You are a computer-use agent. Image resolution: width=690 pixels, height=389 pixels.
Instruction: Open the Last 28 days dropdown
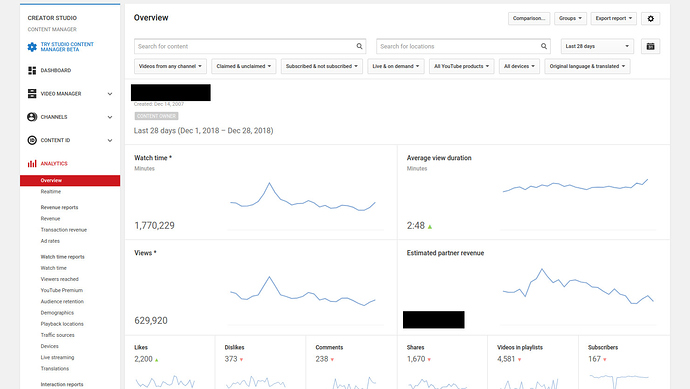pos(597,46)
